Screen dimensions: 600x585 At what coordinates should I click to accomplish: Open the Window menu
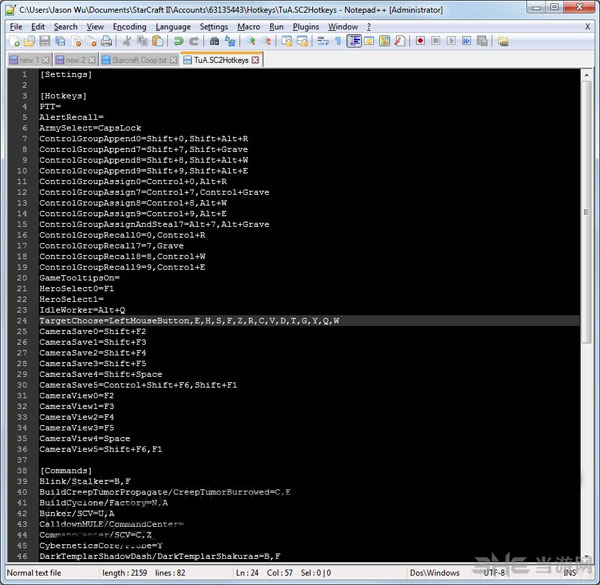click(343, 27)
